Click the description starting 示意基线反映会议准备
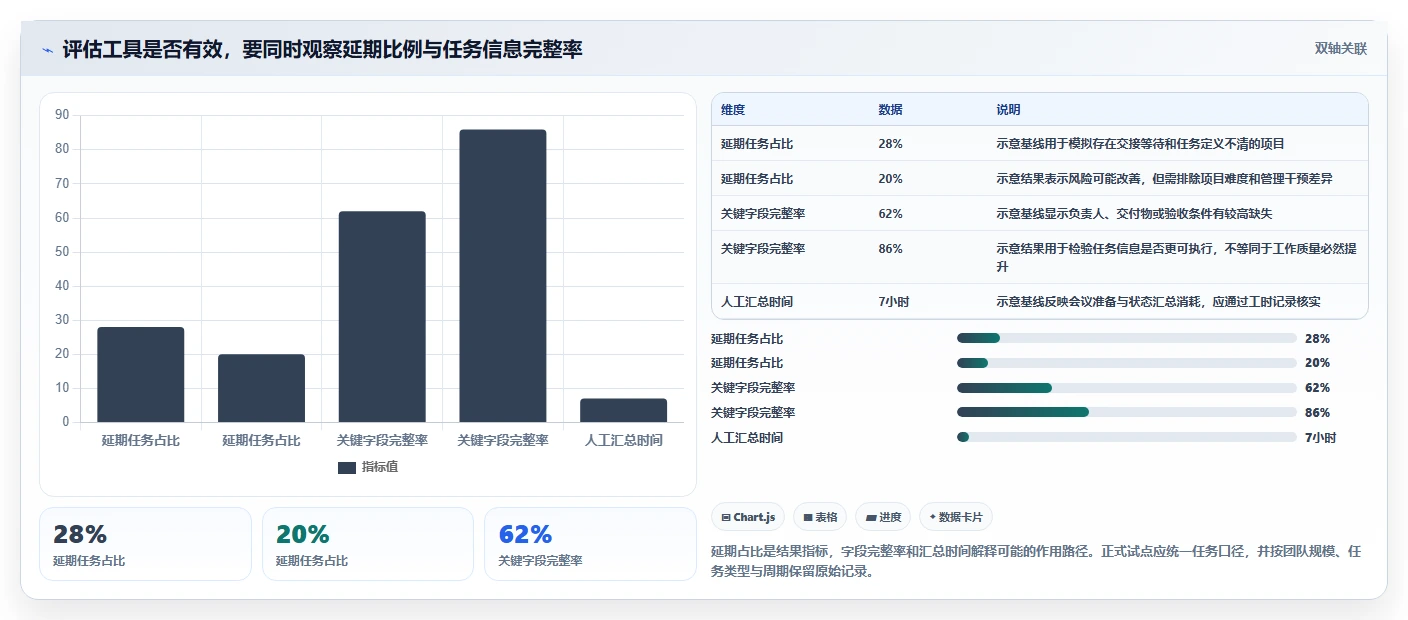The image size is (1408, 620). 1158,301
